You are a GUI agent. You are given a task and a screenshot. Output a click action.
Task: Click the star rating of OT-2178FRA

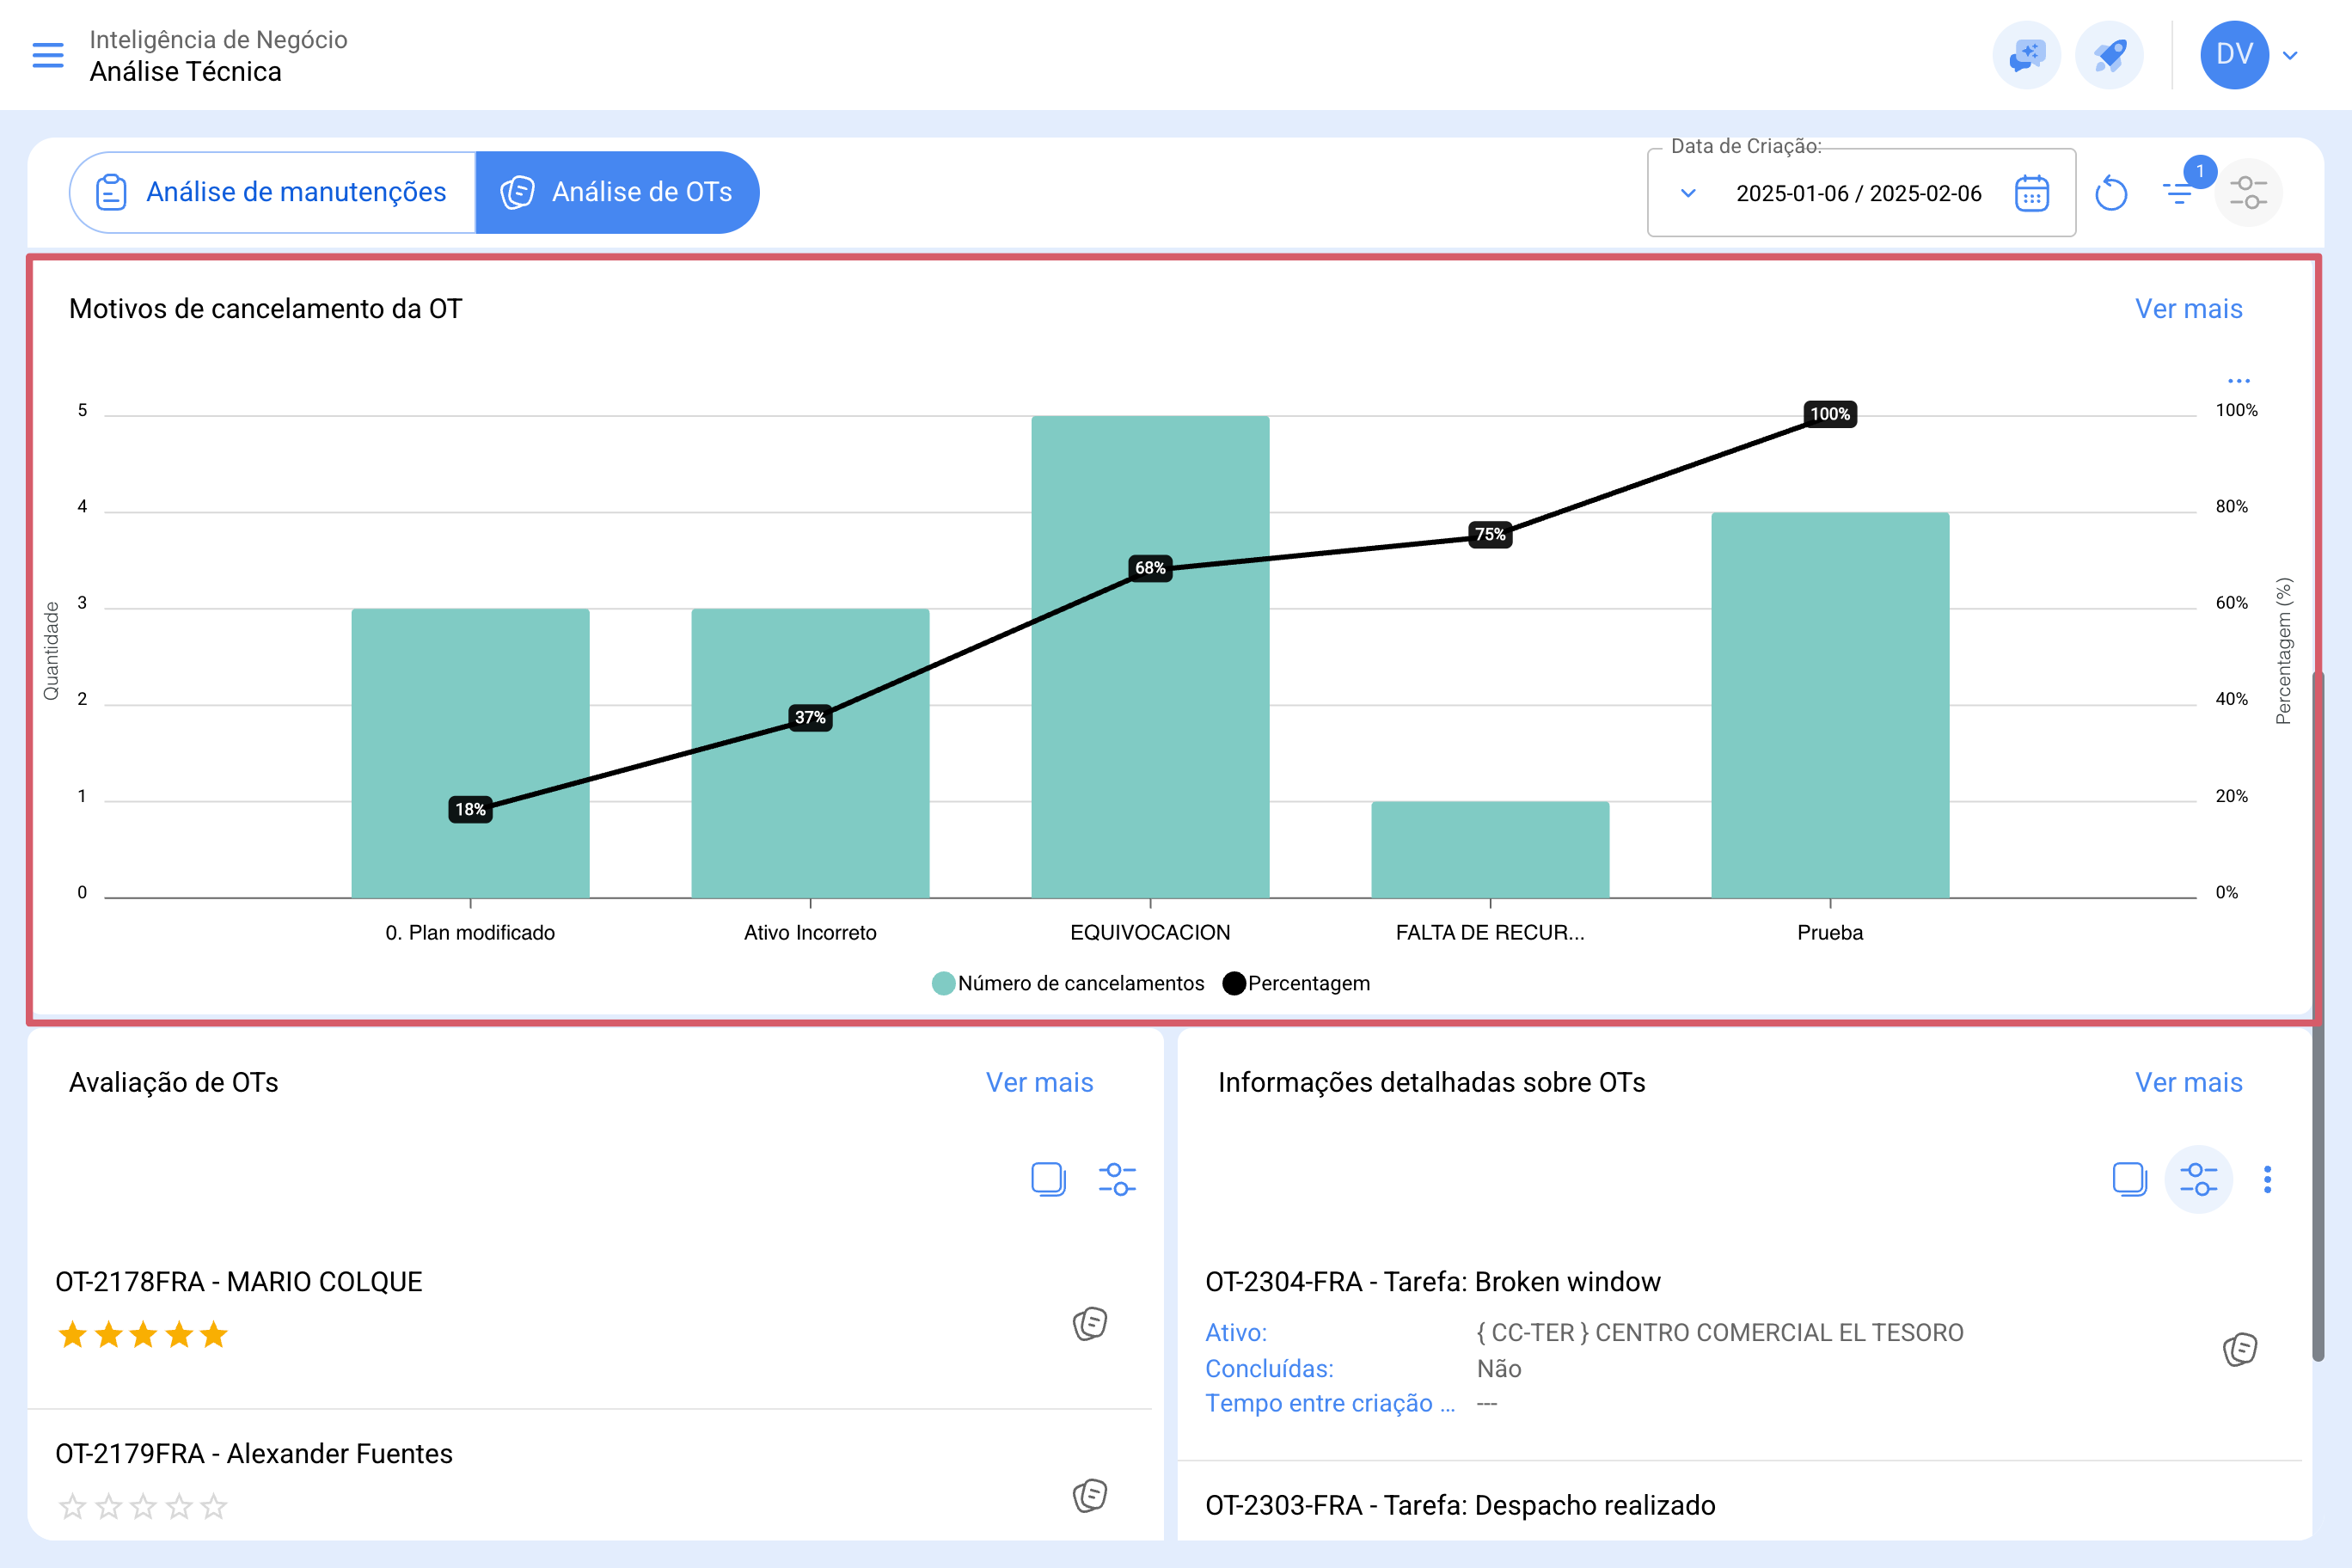143,1334
